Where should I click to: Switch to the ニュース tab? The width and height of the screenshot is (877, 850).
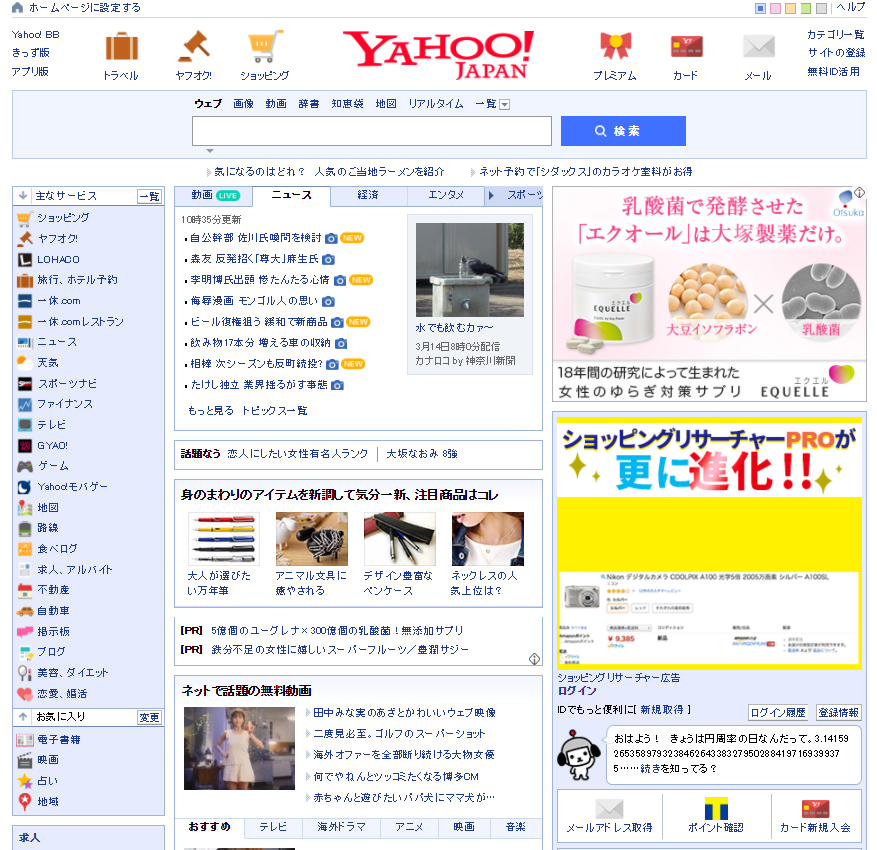click(x=291, y=195)
